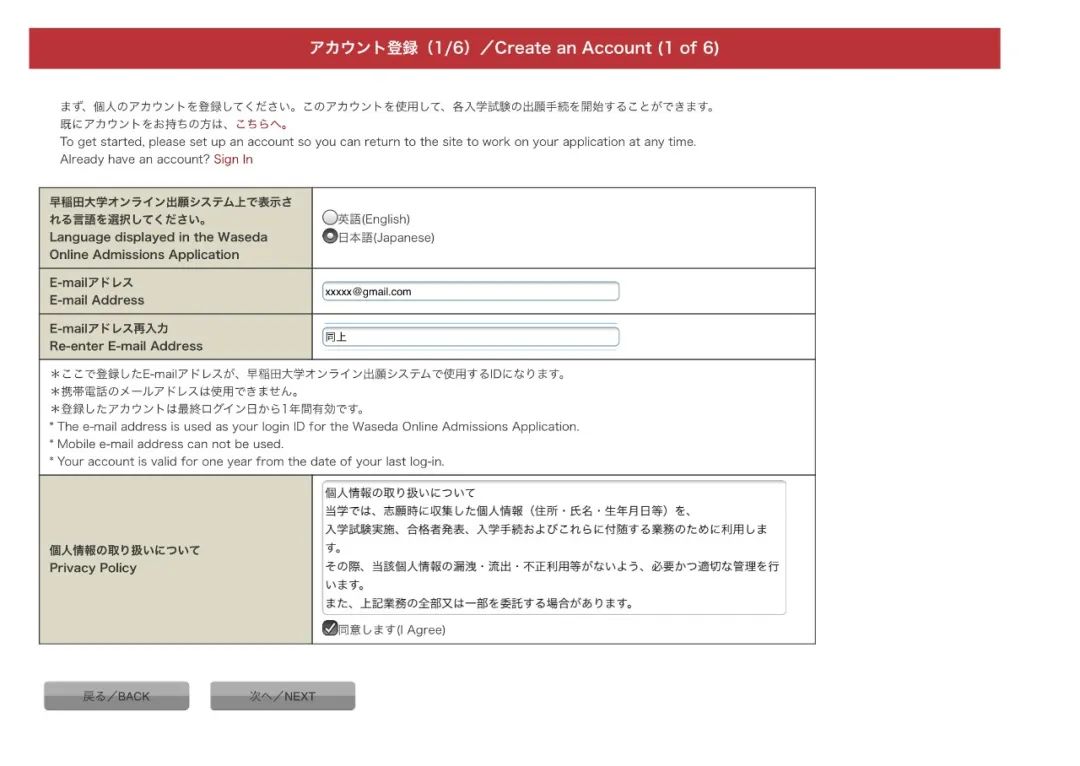Image resolution: width=1080 pixels, height=766 pixels.
Task: Follow the こちらへ link
Action: (x=262, y=124)
